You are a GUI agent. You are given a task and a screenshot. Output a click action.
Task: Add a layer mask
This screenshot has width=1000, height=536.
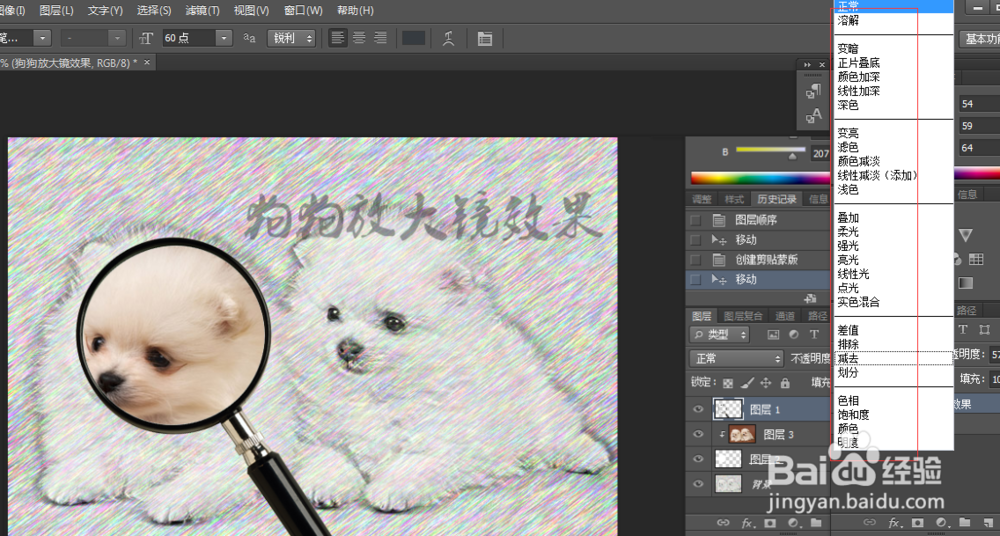tap(770, 523)
